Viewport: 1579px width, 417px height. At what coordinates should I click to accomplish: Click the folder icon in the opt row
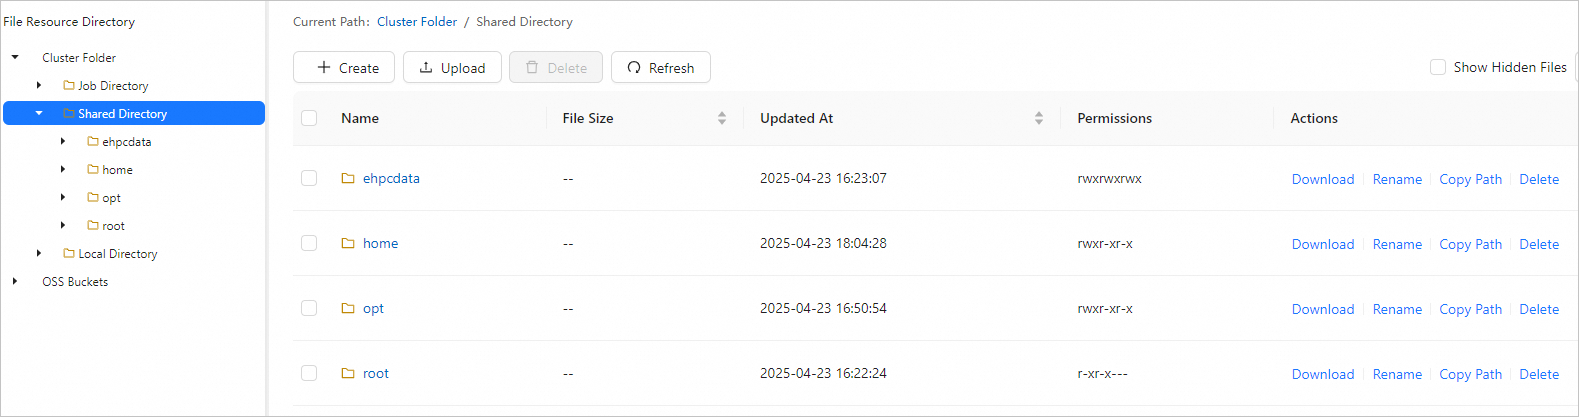click(x=348, y=308)
